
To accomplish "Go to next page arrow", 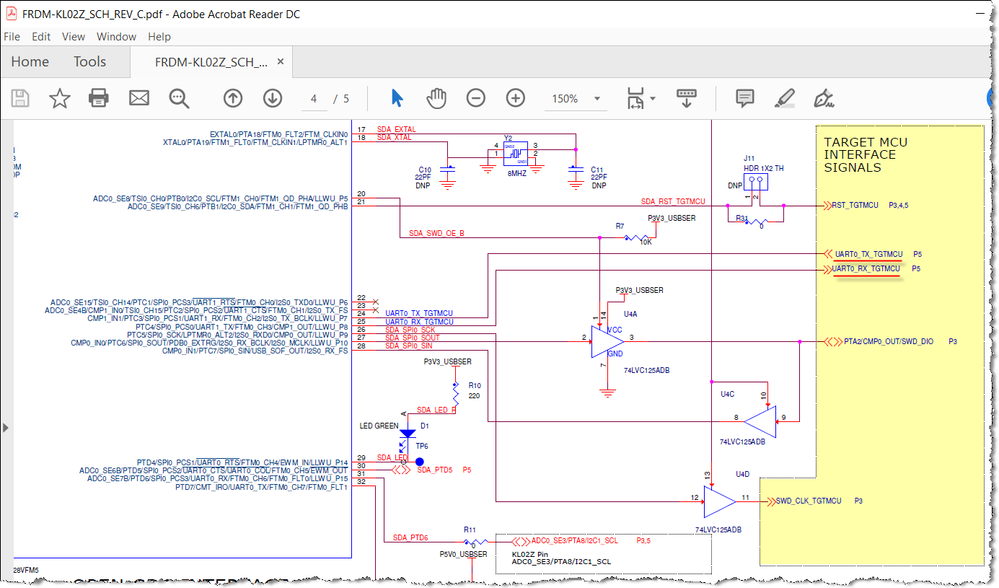I will point(273,98).
